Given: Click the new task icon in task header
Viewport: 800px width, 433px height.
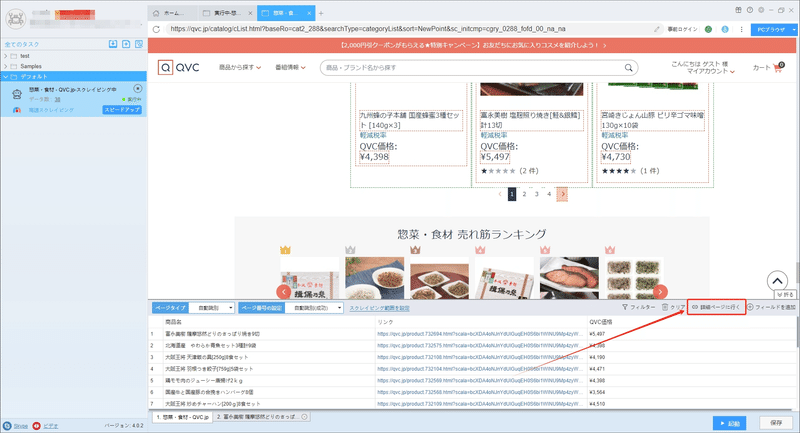Looking at the screenshot, I should point(126,44).
